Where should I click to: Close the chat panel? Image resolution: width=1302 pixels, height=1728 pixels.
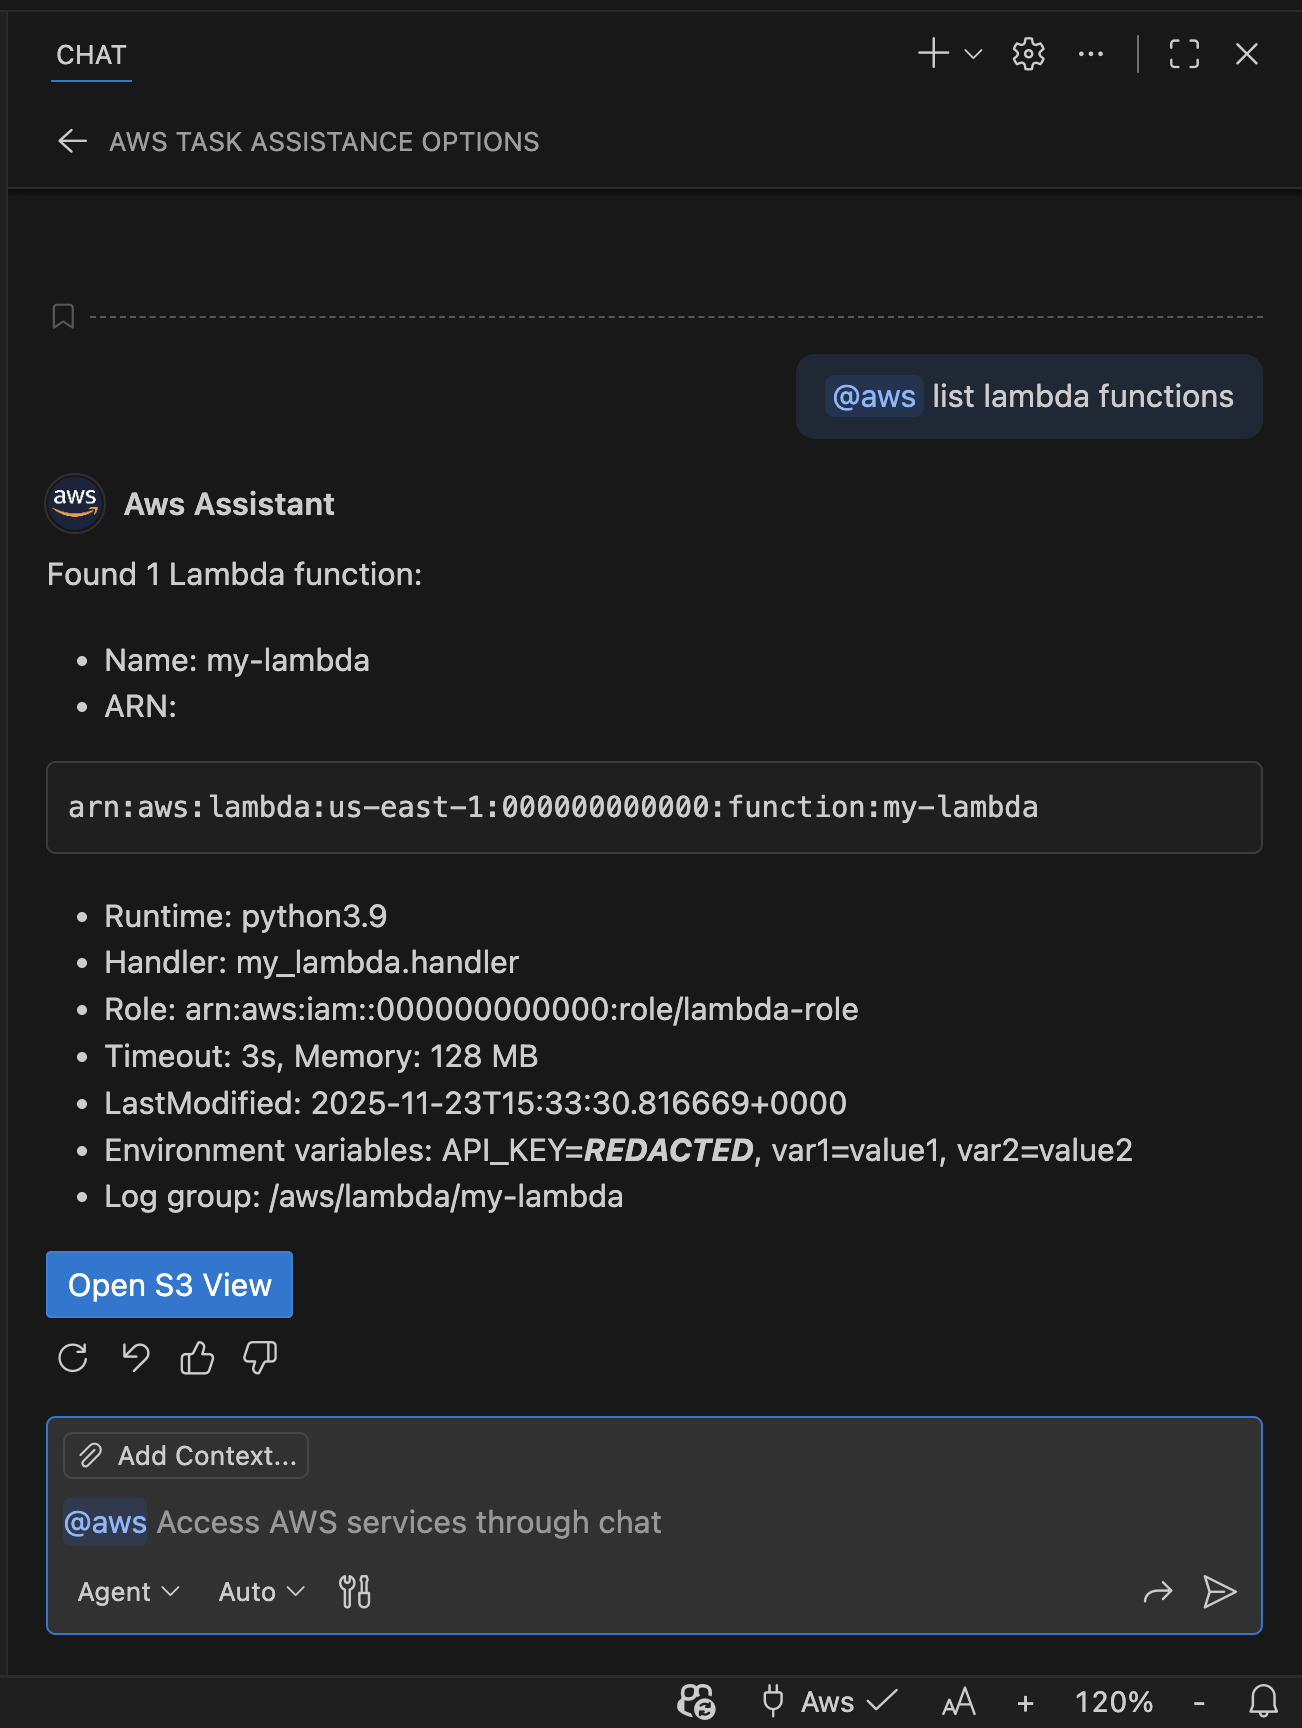1246,54
